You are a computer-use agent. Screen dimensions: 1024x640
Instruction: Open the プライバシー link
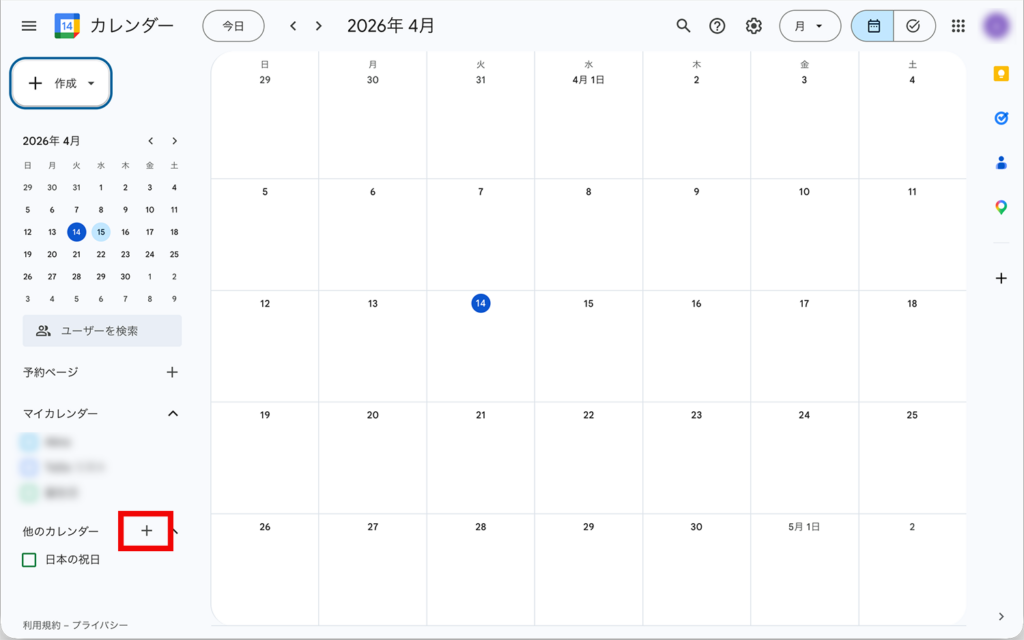pos(100,624)
